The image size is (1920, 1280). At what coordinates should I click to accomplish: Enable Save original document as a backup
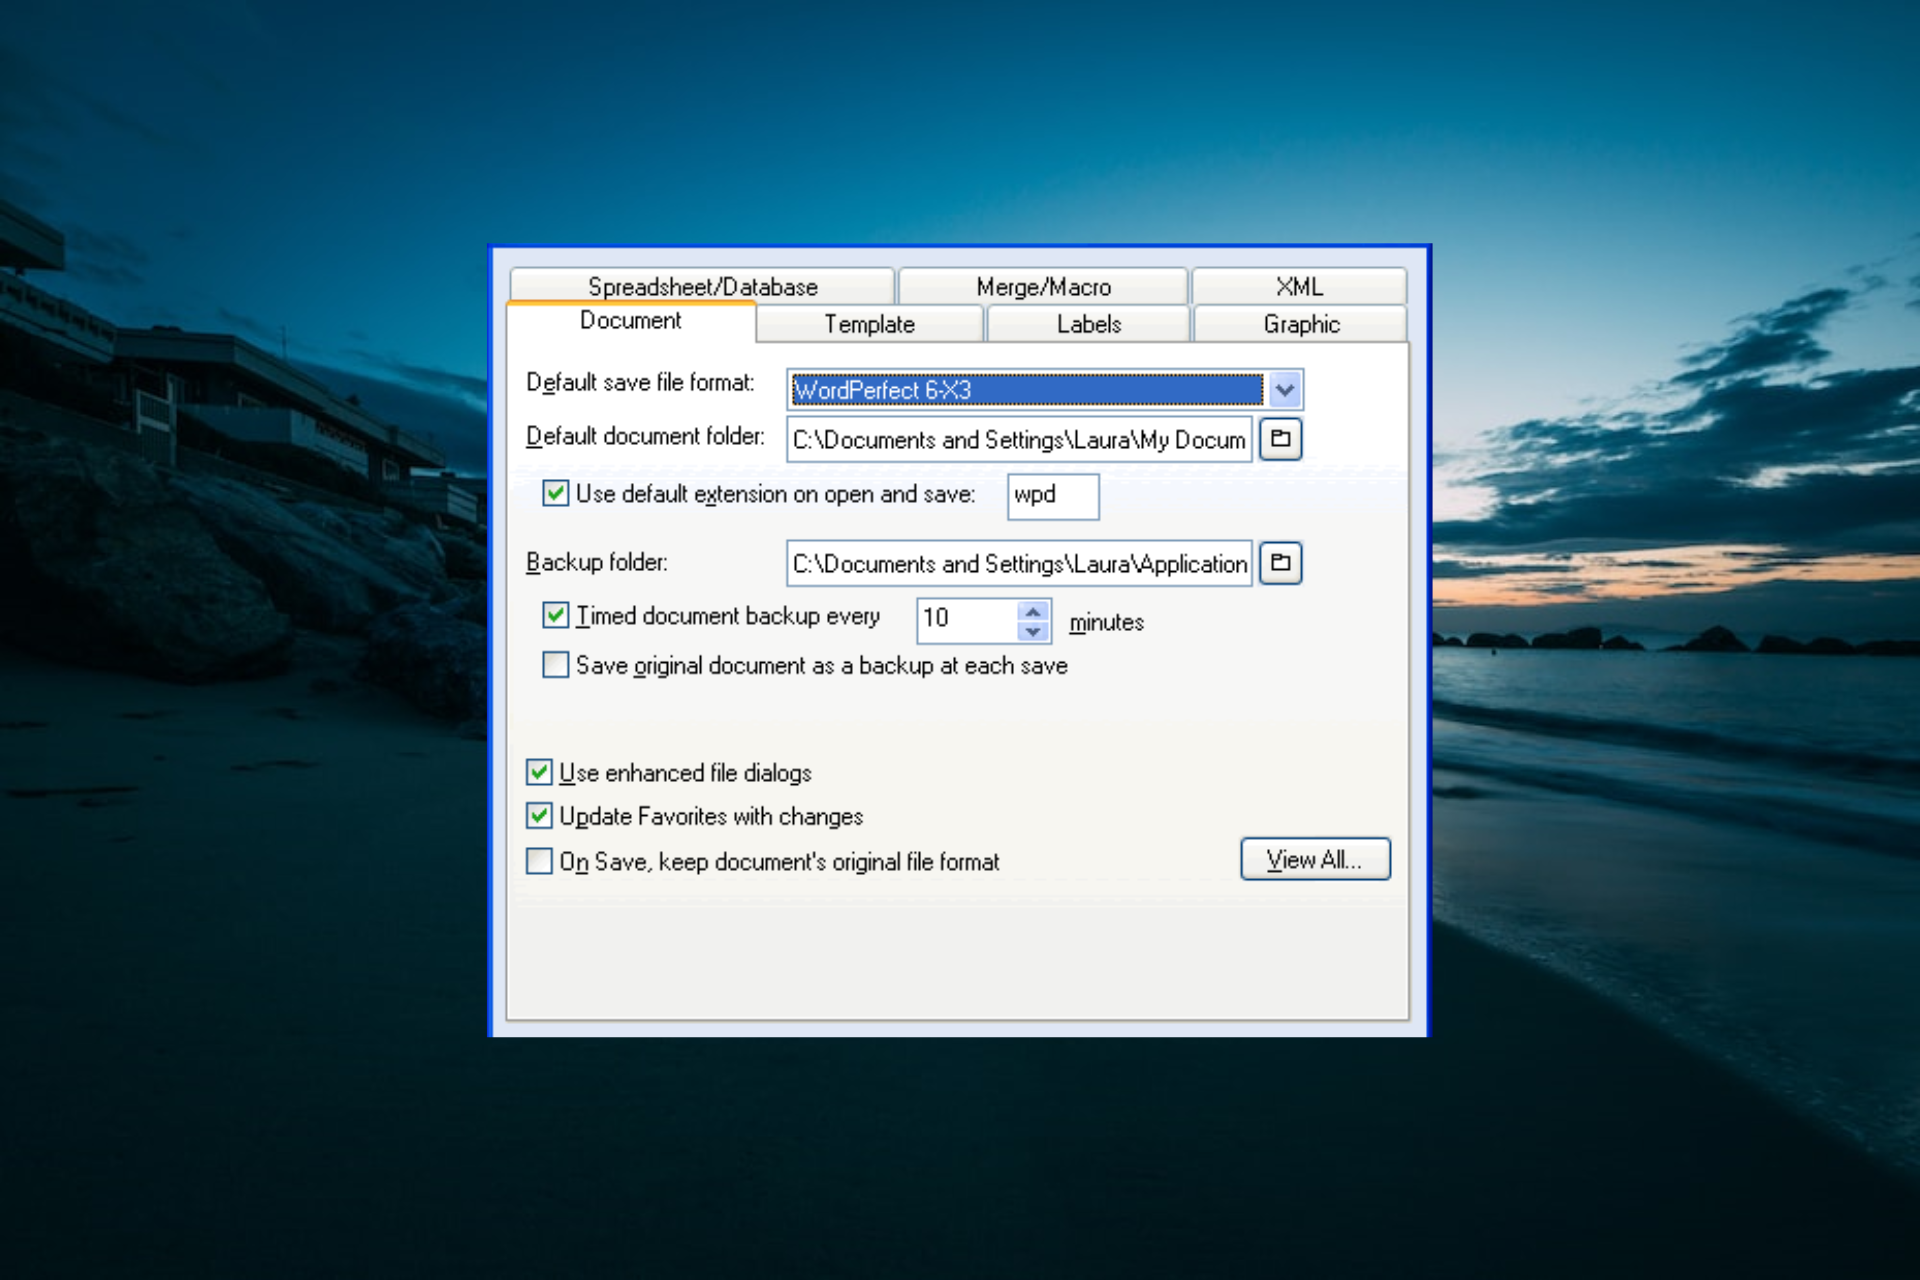click(x=556, y=665)
